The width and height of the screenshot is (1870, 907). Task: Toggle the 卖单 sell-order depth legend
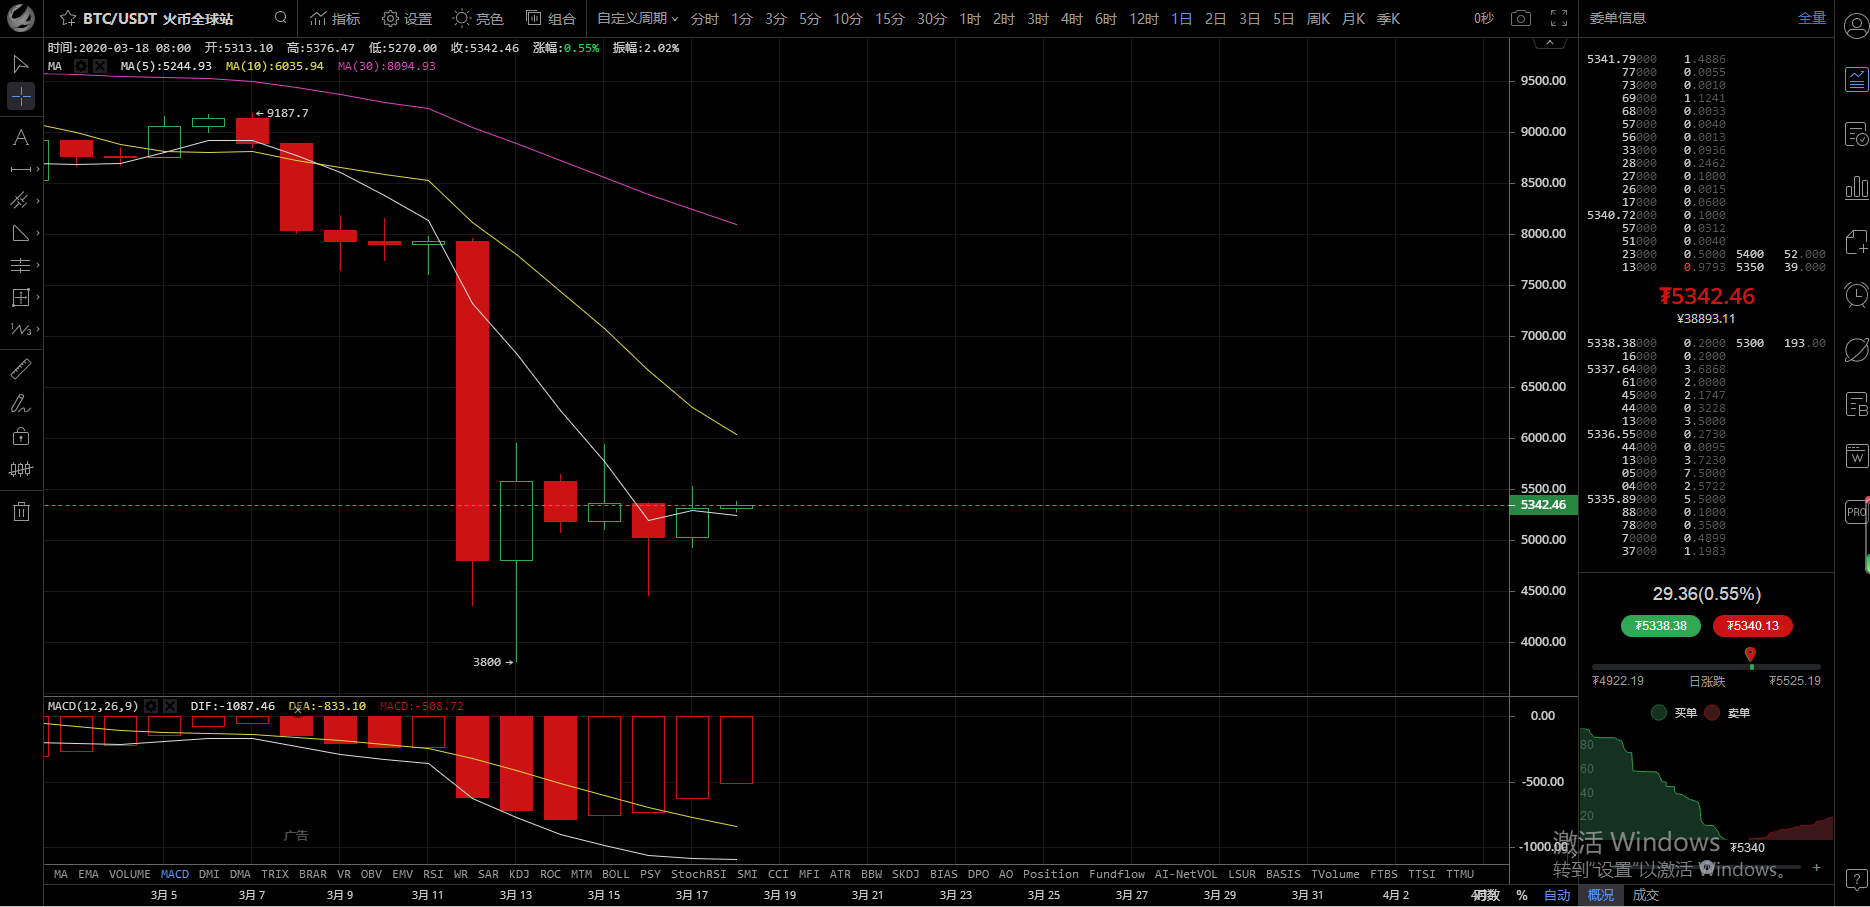(x=1728, y=713)
